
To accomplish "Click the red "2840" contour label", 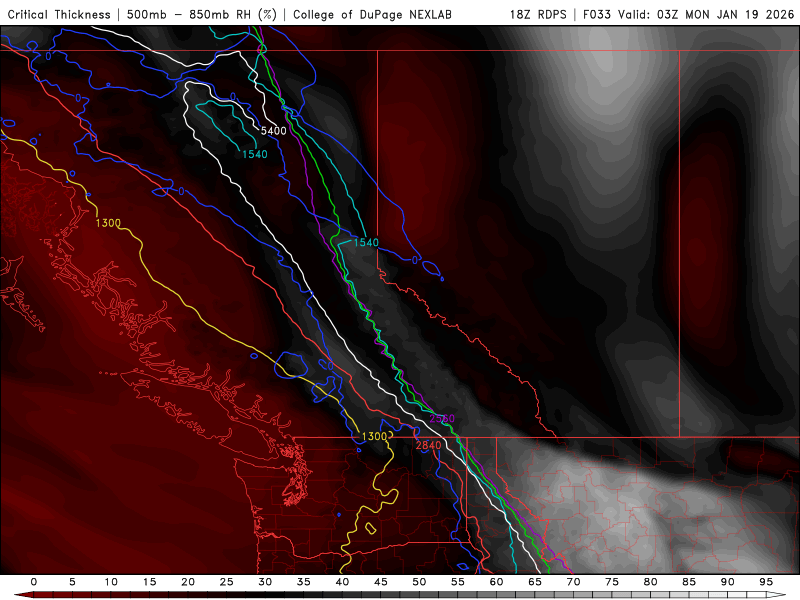I will click(428, 445).
